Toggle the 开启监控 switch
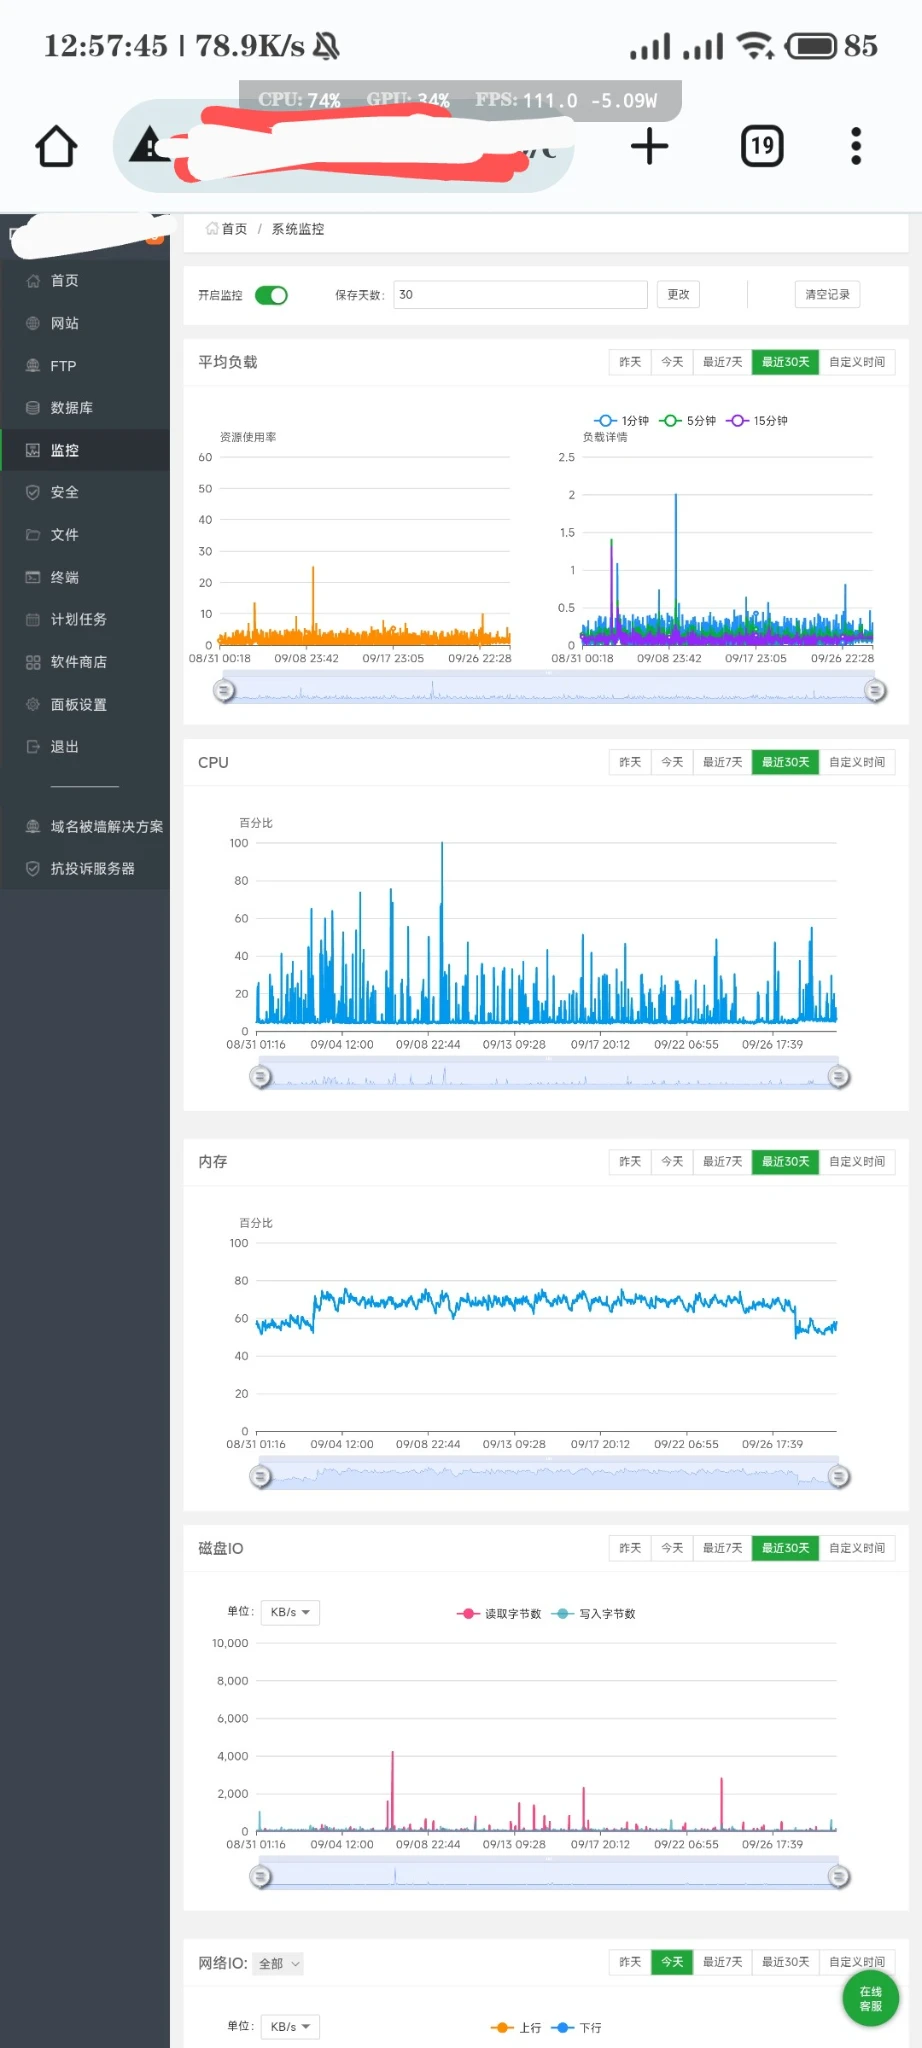 [271, 295]
